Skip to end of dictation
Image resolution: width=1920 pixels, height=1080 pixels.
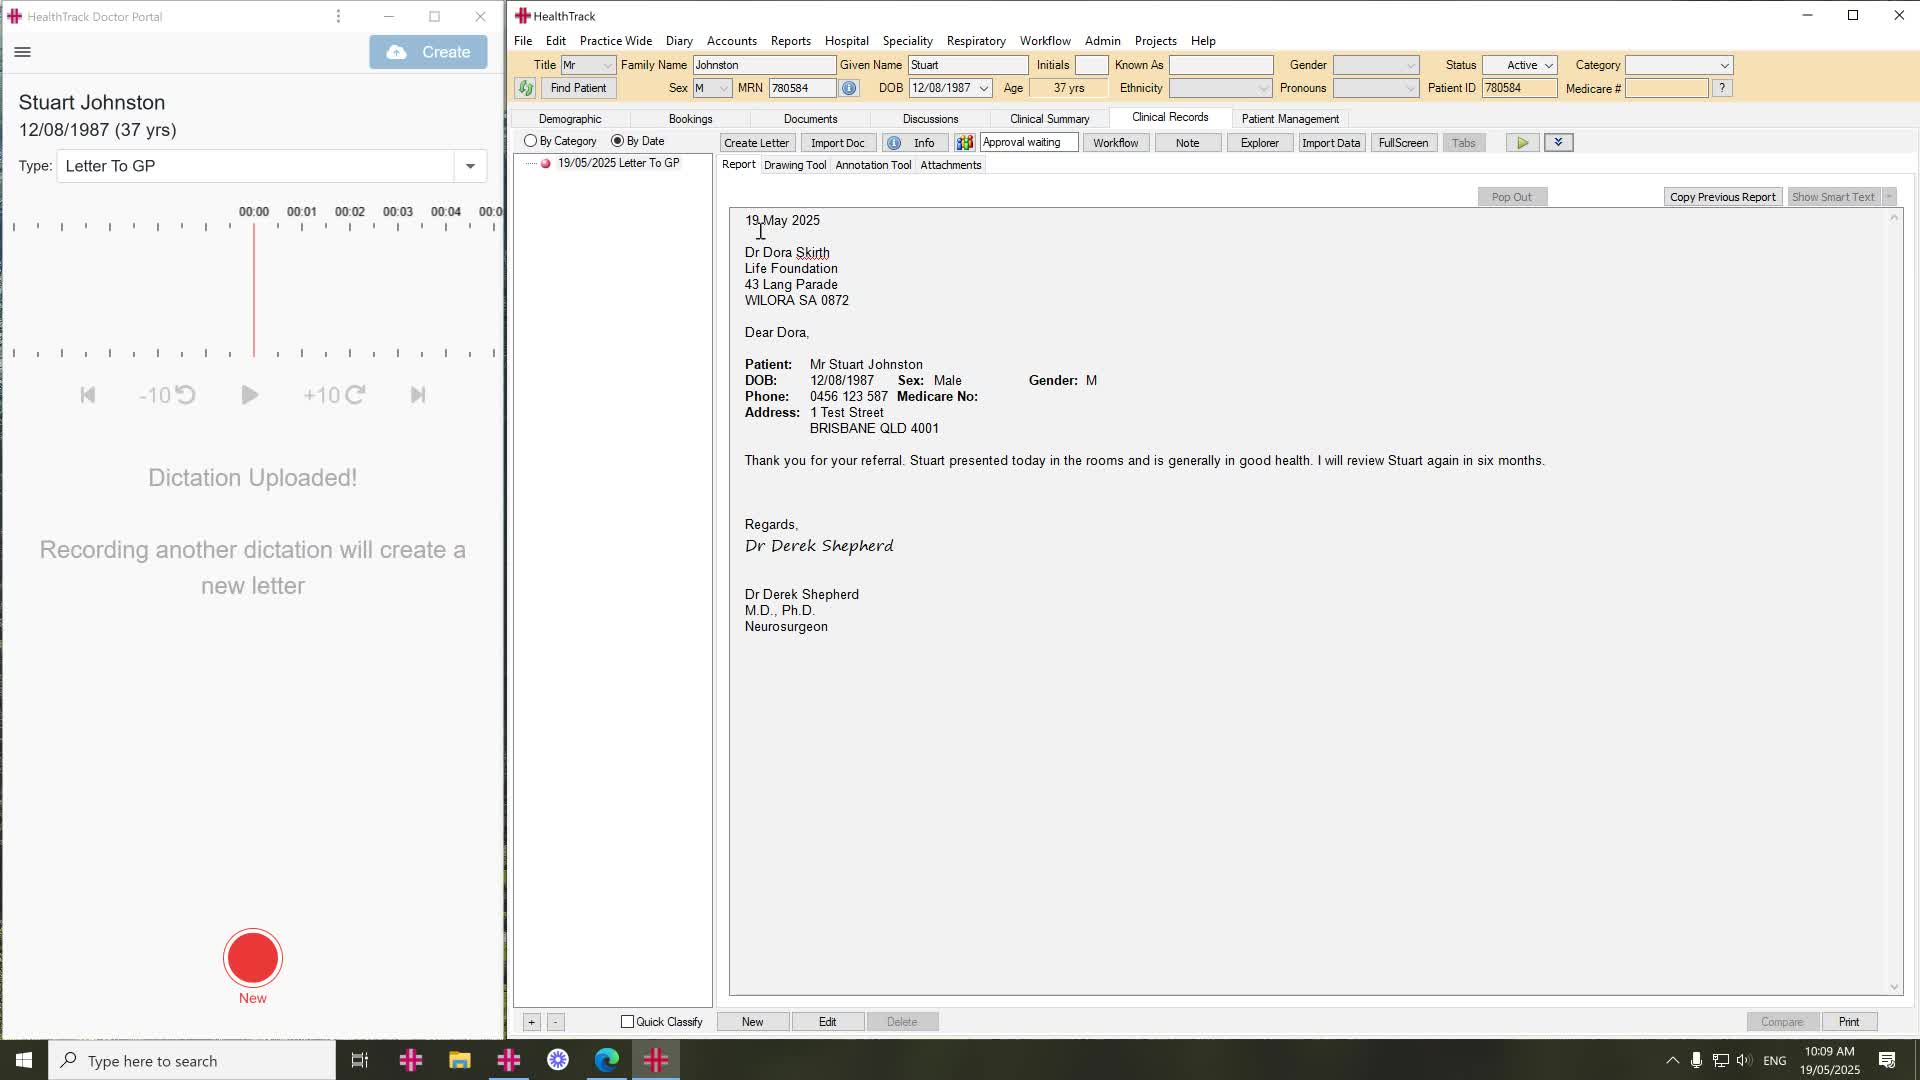coord(418,395)
